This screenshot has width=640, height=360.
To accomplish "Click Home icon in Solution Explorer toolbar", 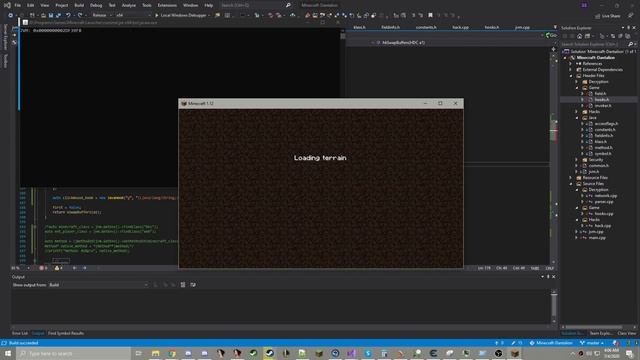I will (x=580, y=36).
